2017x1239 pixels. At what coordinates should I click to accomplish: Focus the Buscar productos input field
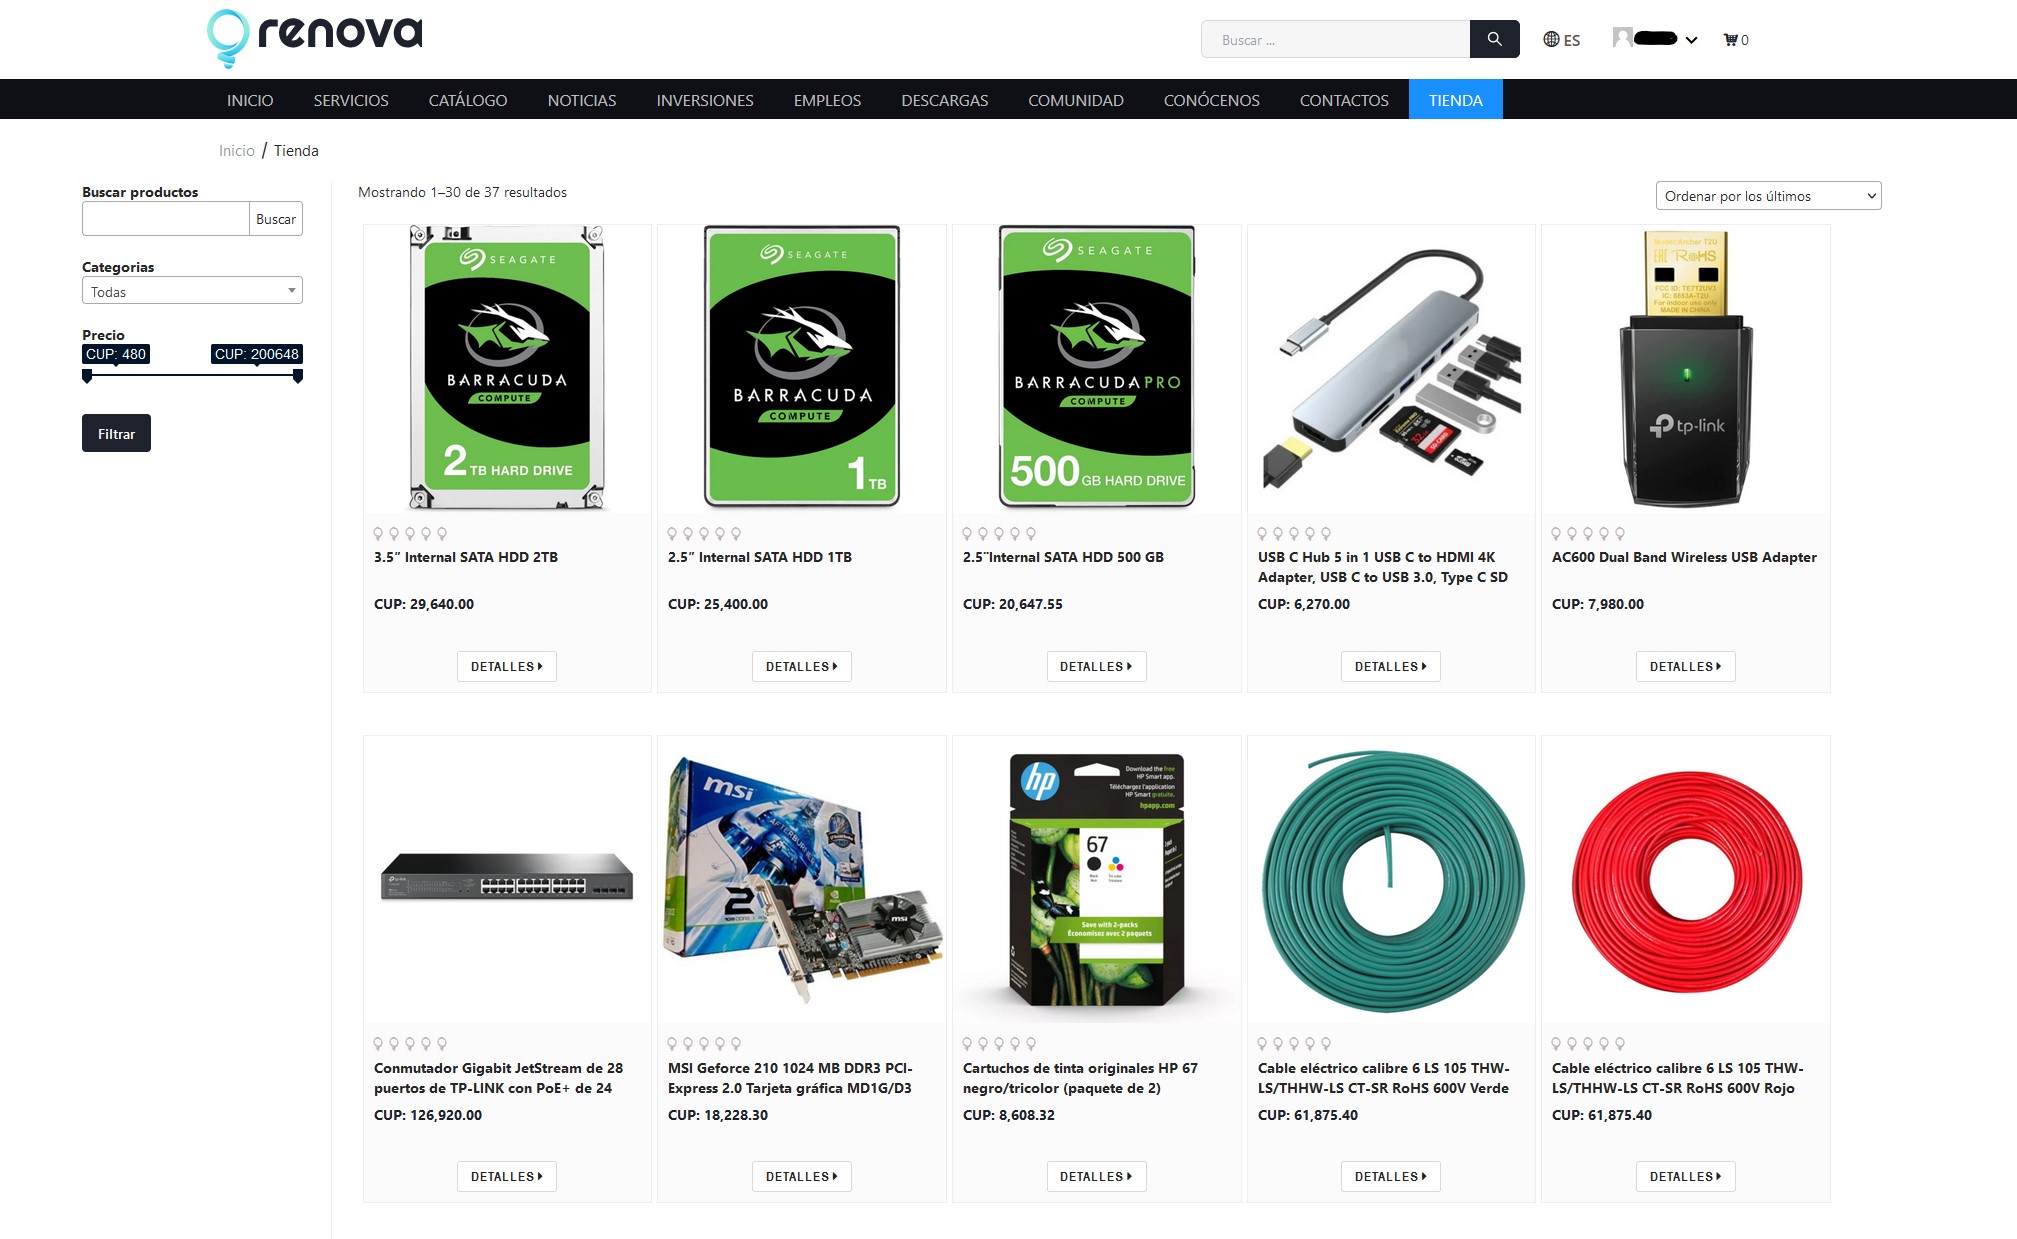point(165,219)
